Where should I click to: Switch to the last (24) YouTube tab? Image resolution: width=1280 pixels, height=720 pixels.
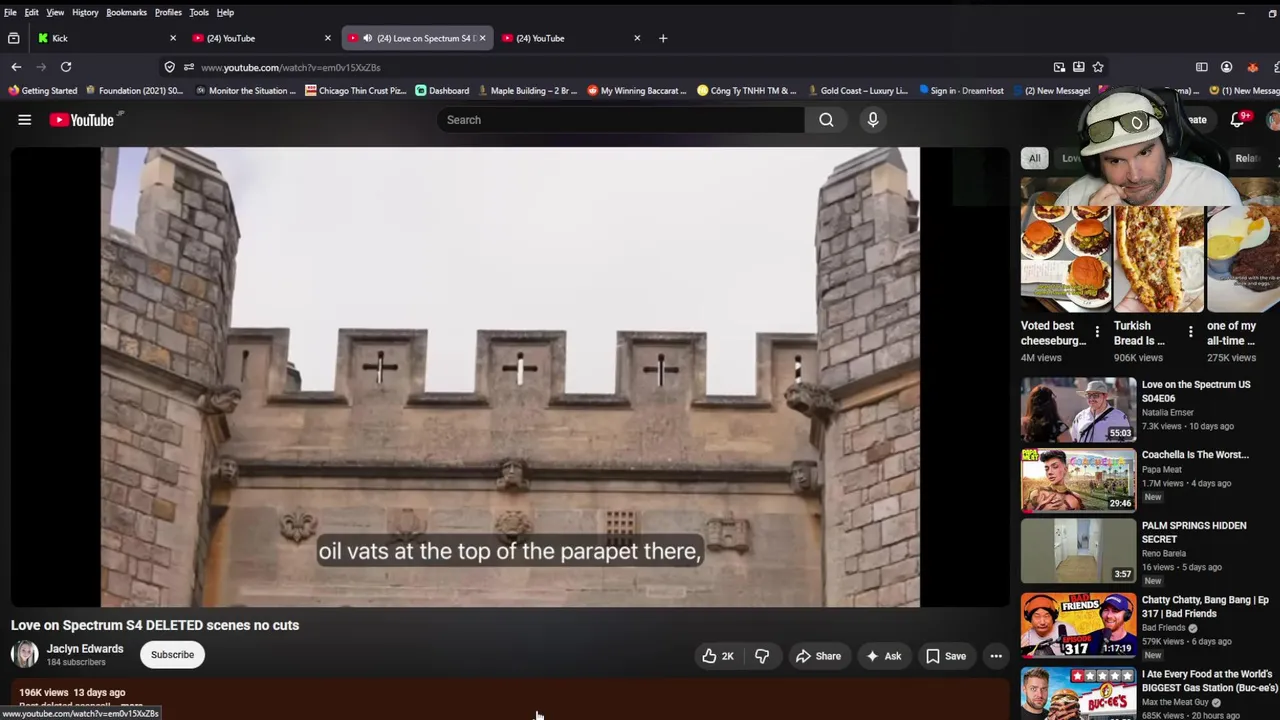570,38
